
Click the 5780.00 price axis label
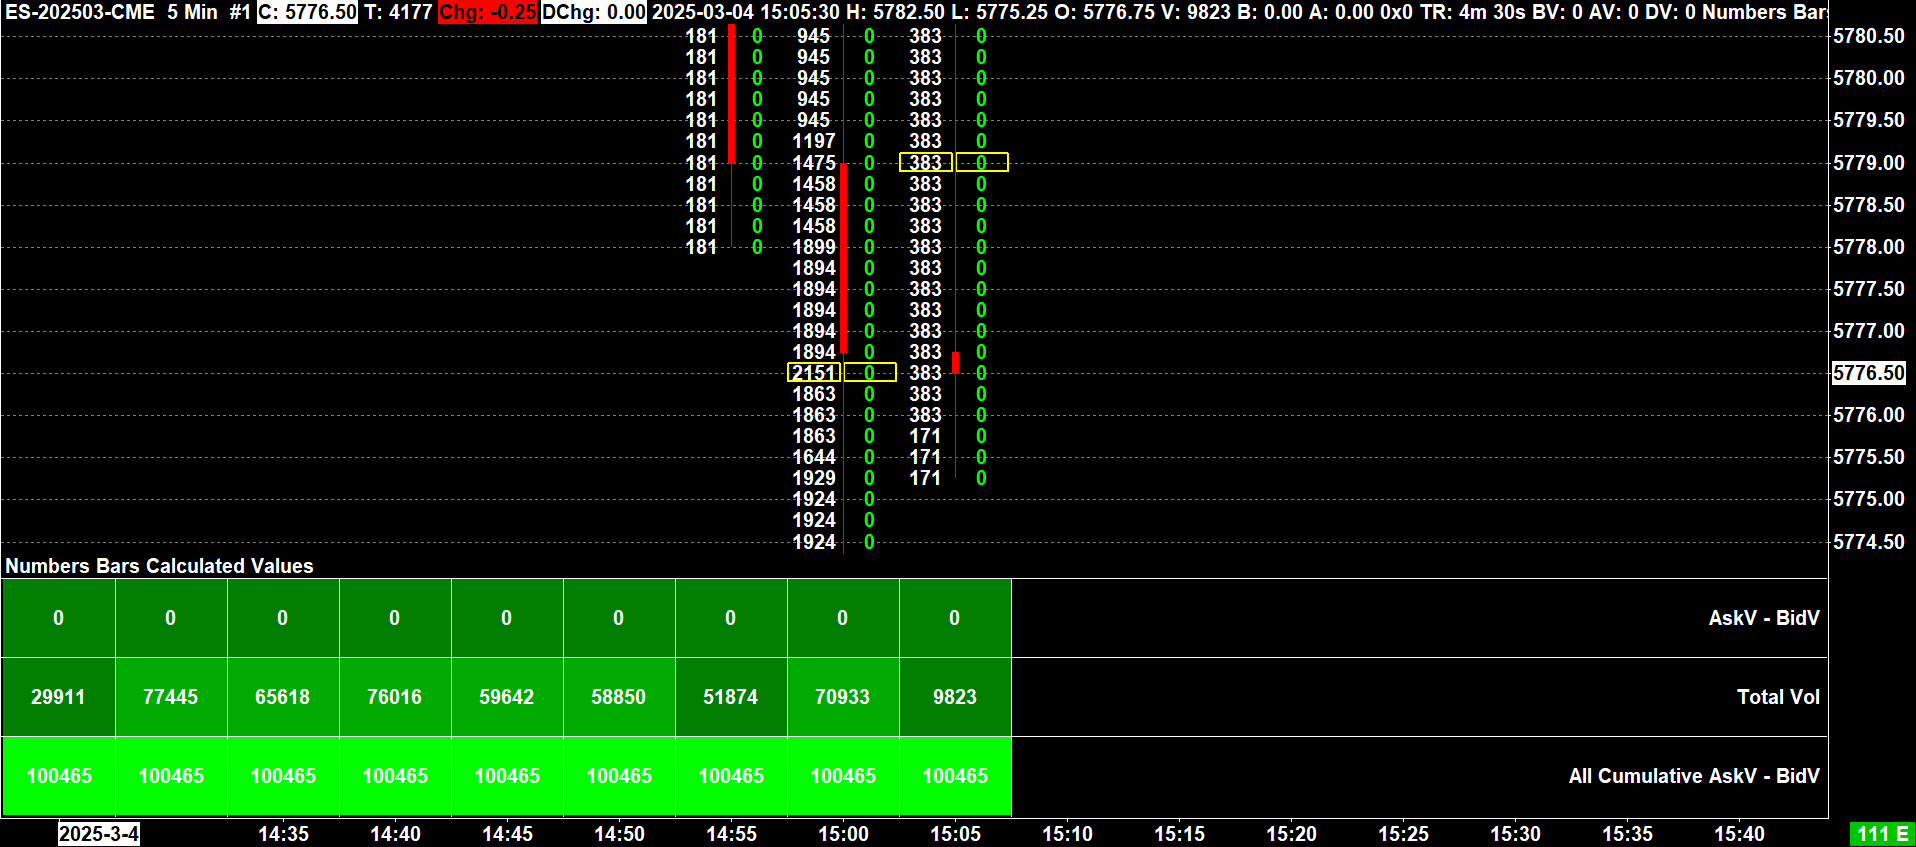(x=1868, y=78)
